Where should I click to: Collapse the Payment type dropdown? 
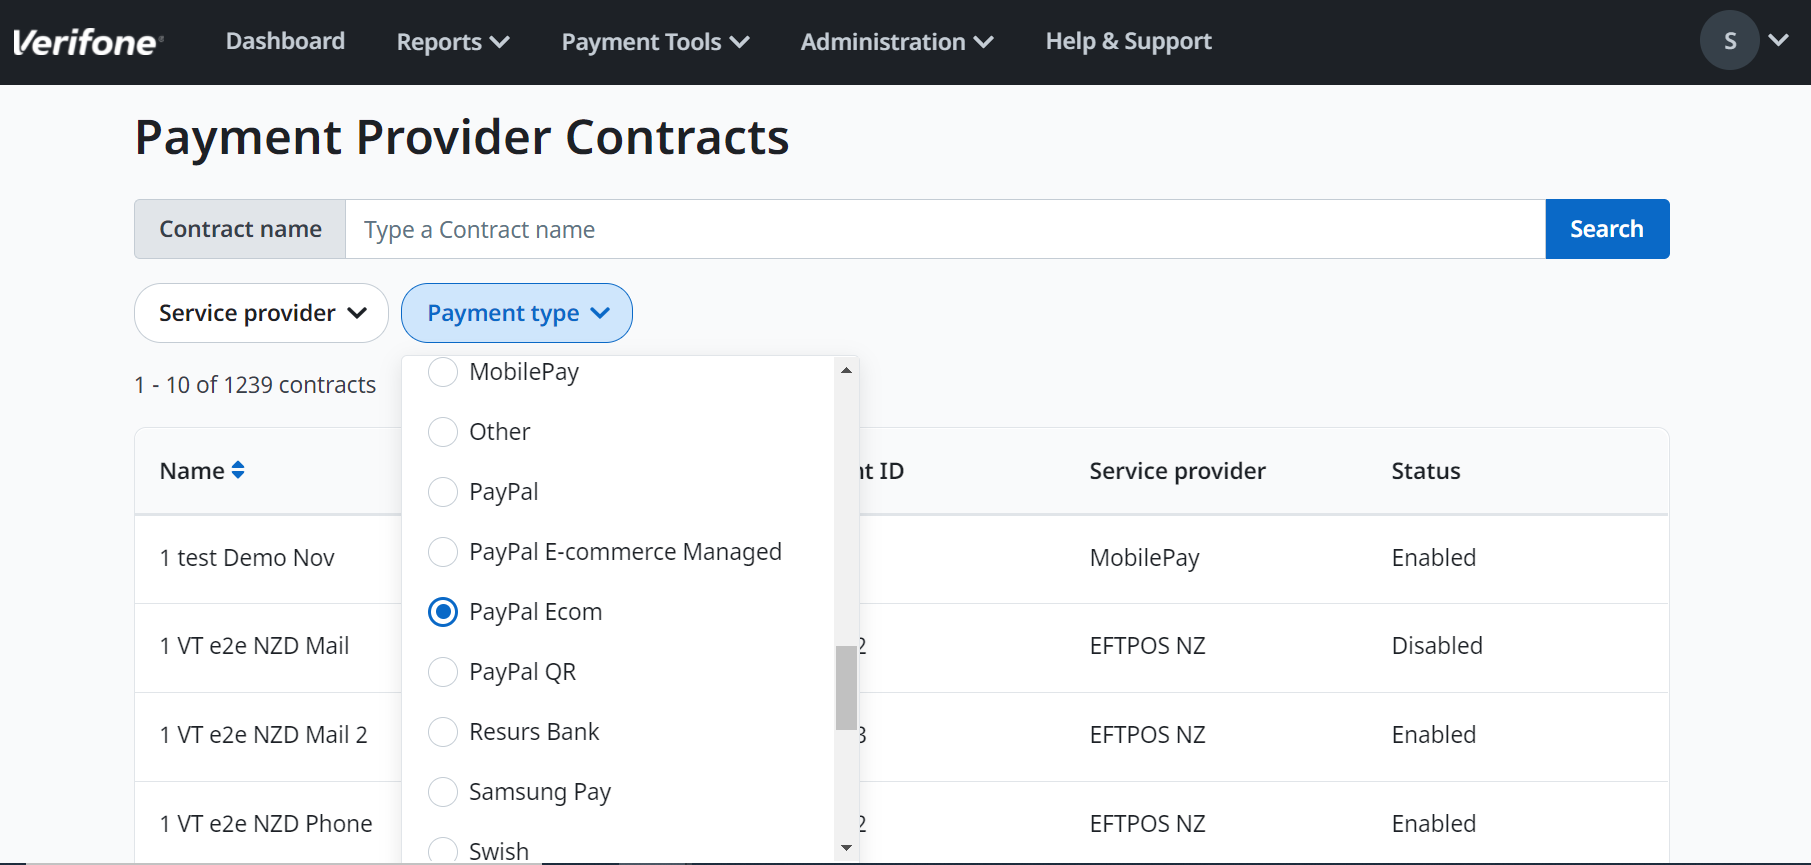click(x=516, y=312)
